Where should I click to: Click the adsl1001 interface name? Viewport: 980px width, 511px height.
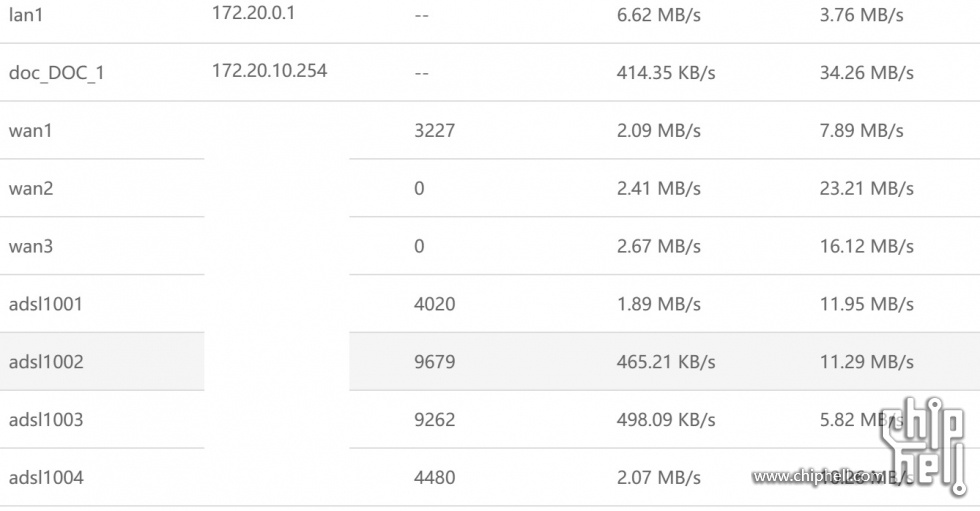(x=46, y=304)
